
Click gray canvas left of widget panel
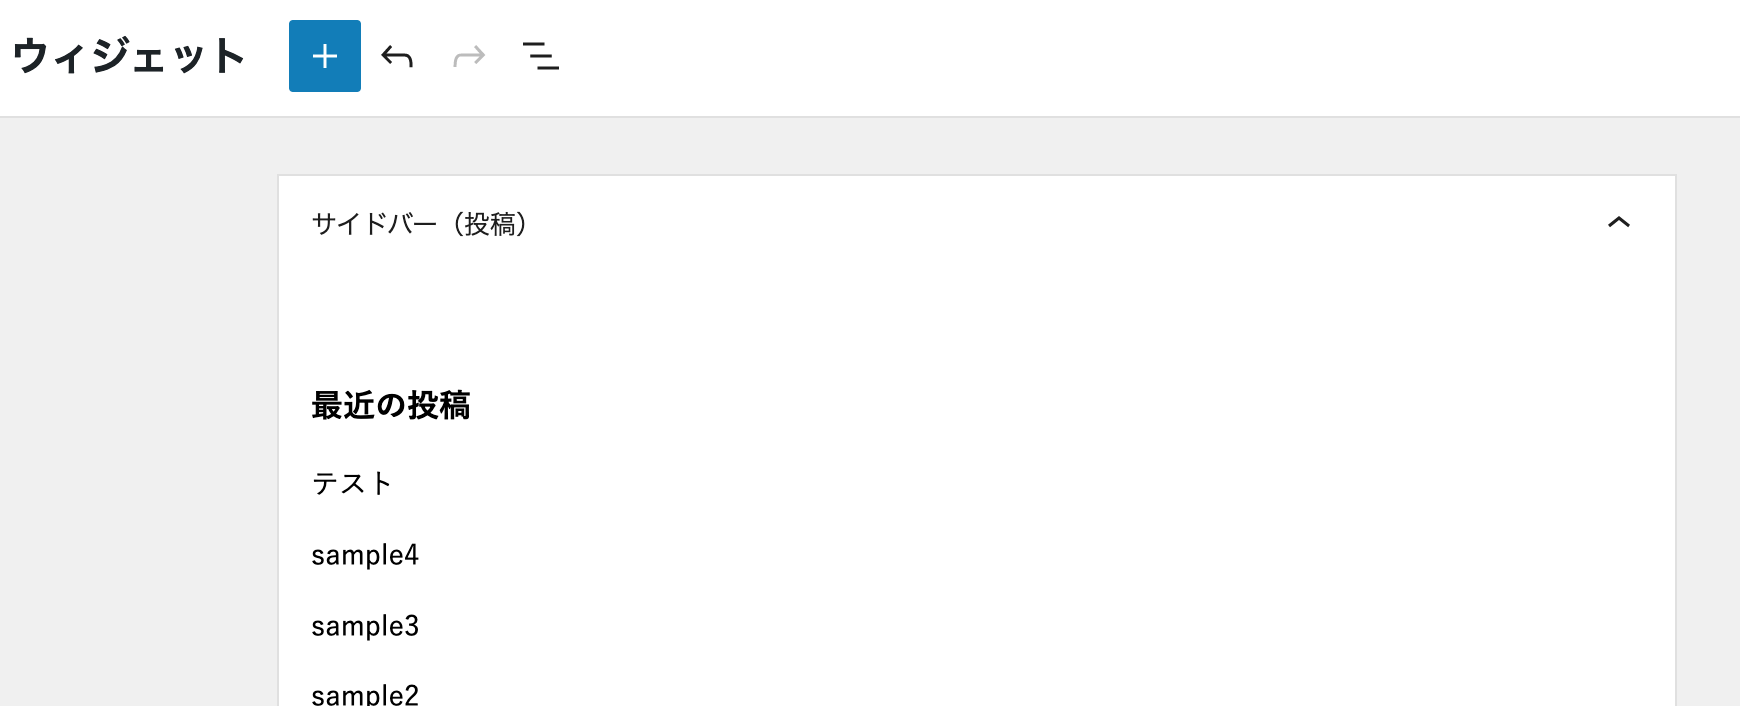(x=138, y=420)
